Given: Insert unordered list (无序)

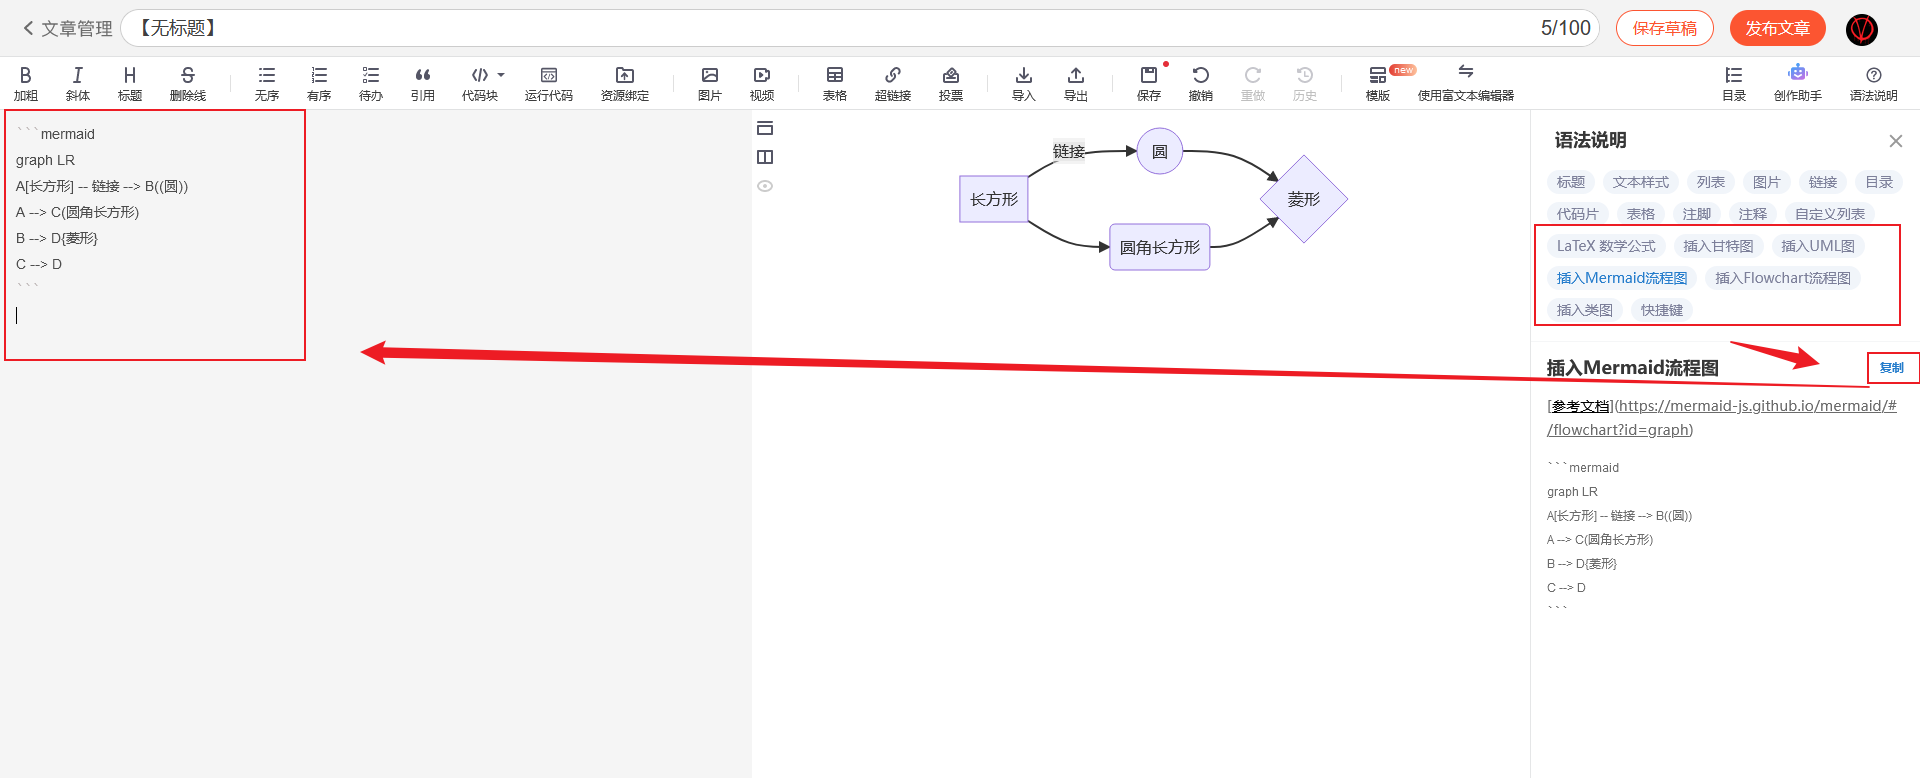Looking at the screenshot, I should pyautogui.click(x=267, y=83).
